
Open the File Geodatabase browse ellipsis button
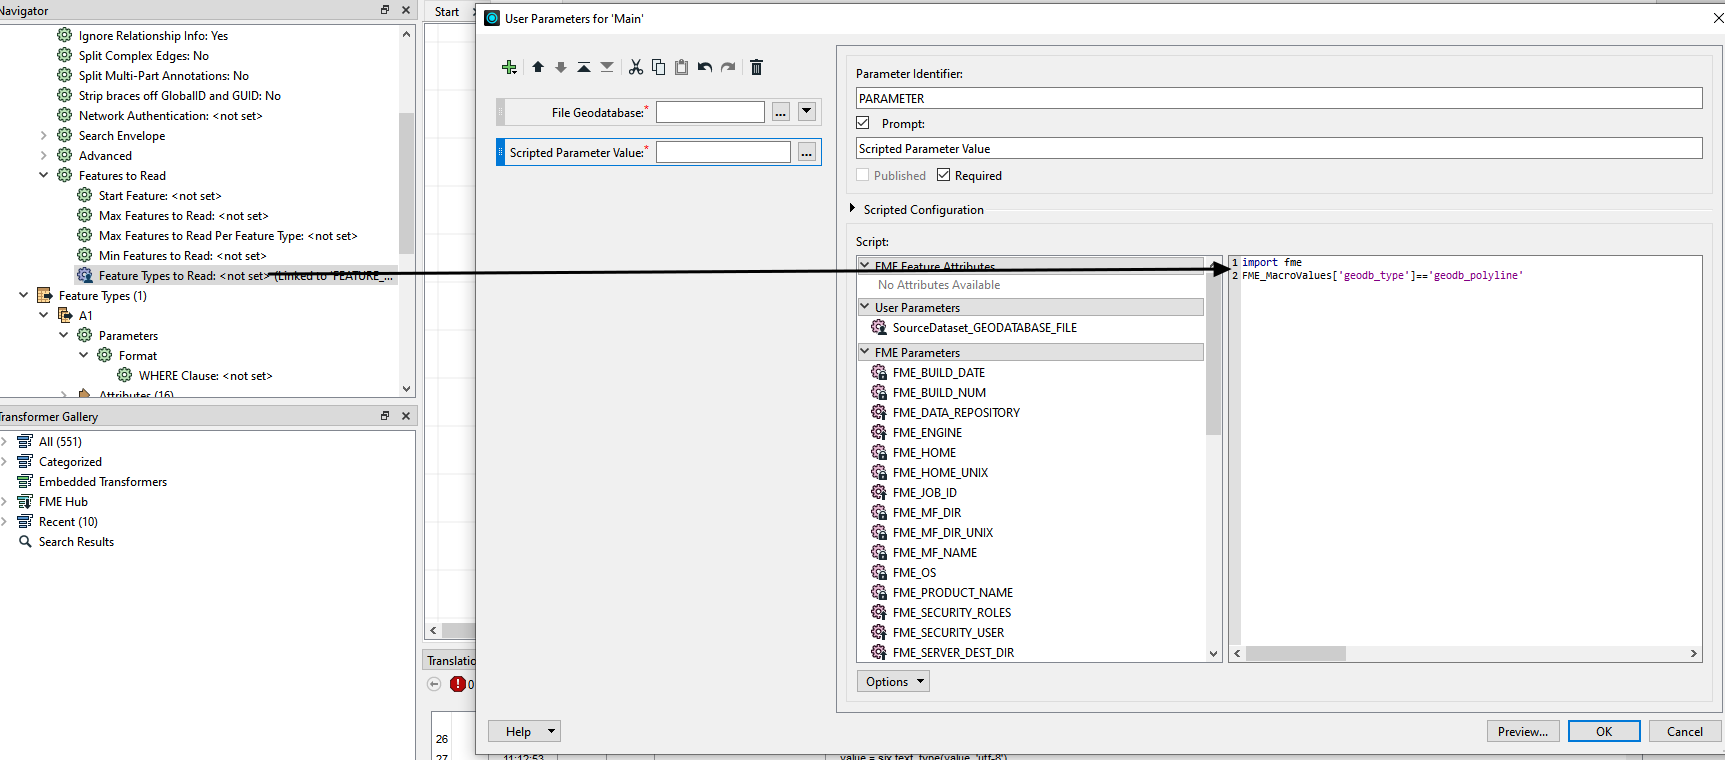781,112
